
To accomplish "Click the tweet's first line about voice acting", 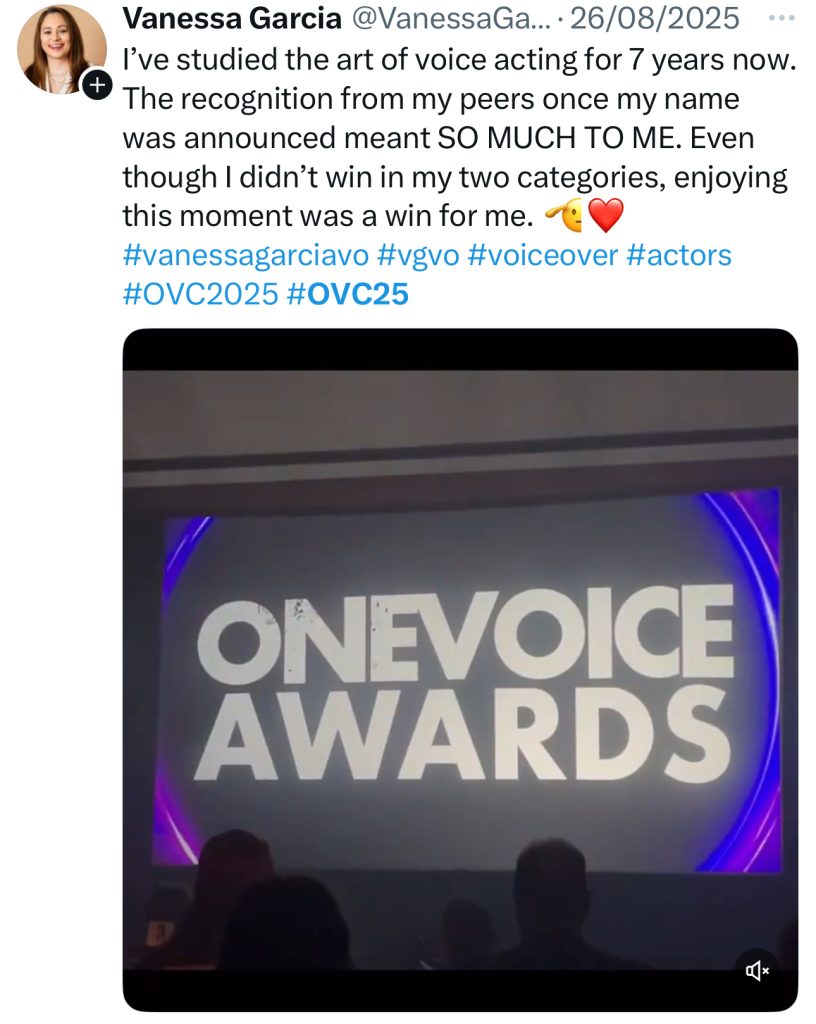I will pos(458,59).
